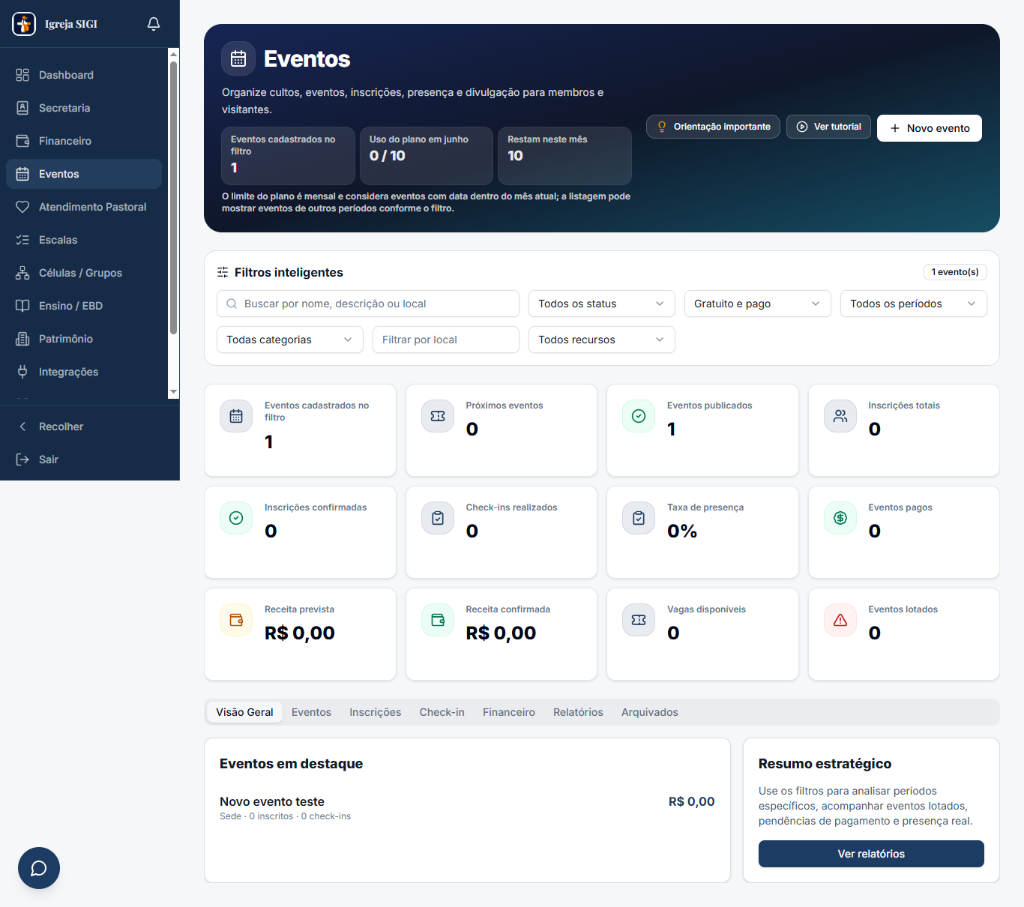1024x907 pixels.
Task: Expand the Todos os períodos dropdown
Action: (x=913, y=304)
